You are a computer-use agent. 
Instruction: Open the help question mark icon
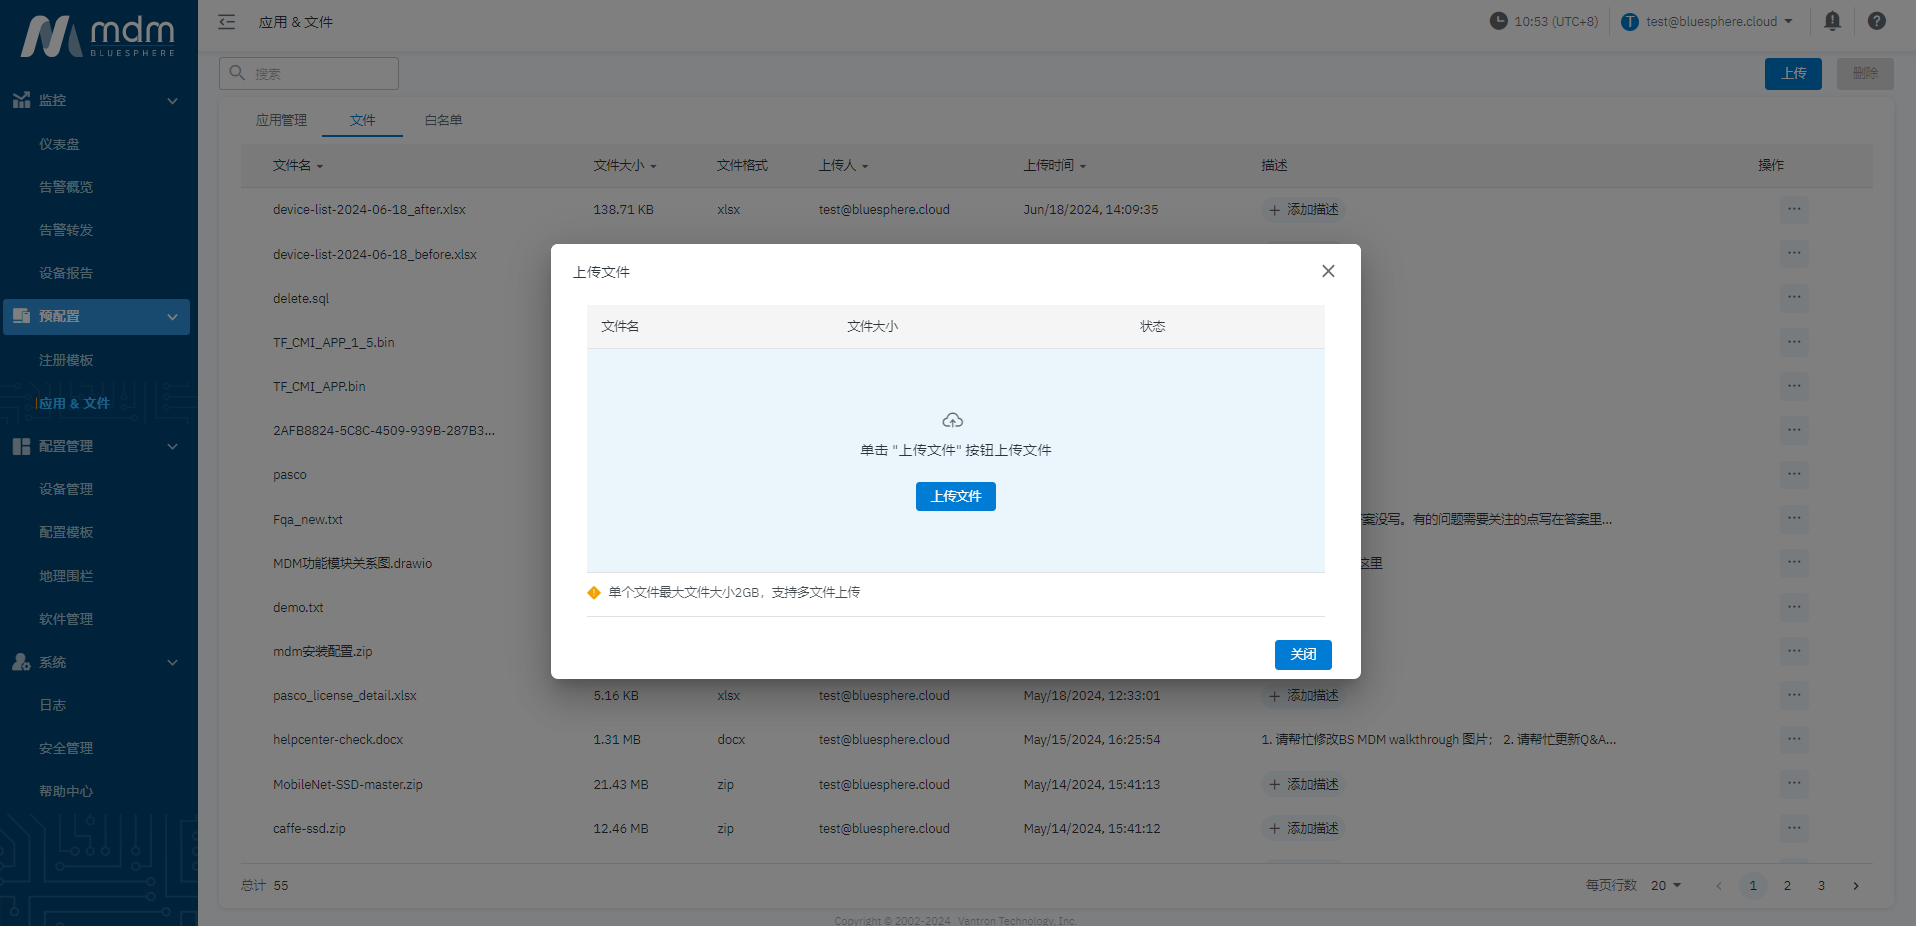(1877, 21)
